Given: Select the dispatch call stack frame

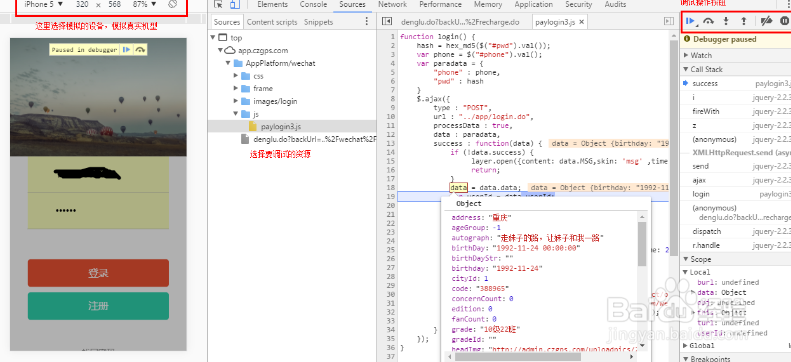Looking at the screenshot, I should point(736,231).
